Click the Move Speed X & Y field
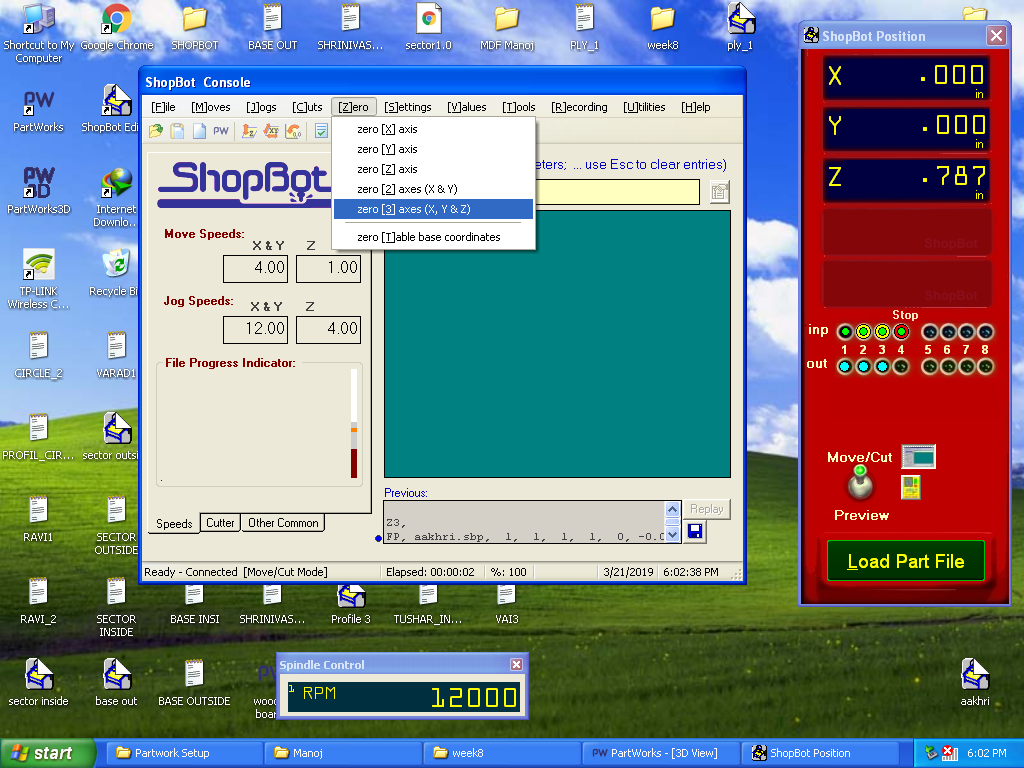 (x=255, y=268)
